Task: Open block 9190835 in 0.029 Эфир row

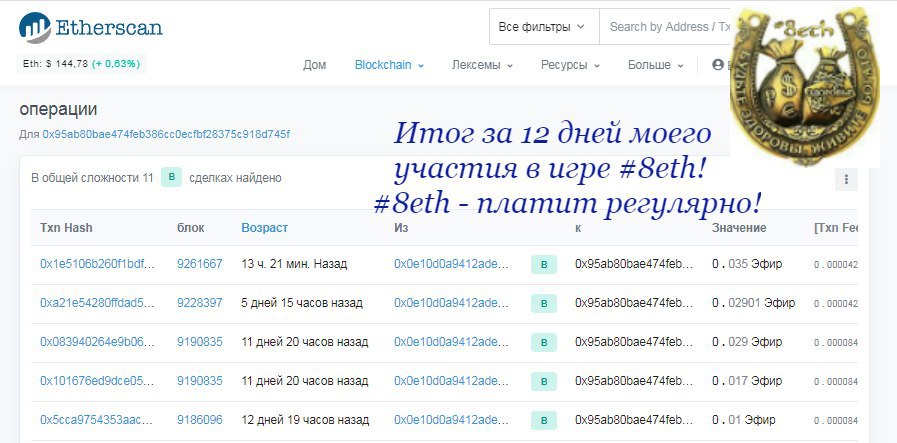Action: [200, 342]
